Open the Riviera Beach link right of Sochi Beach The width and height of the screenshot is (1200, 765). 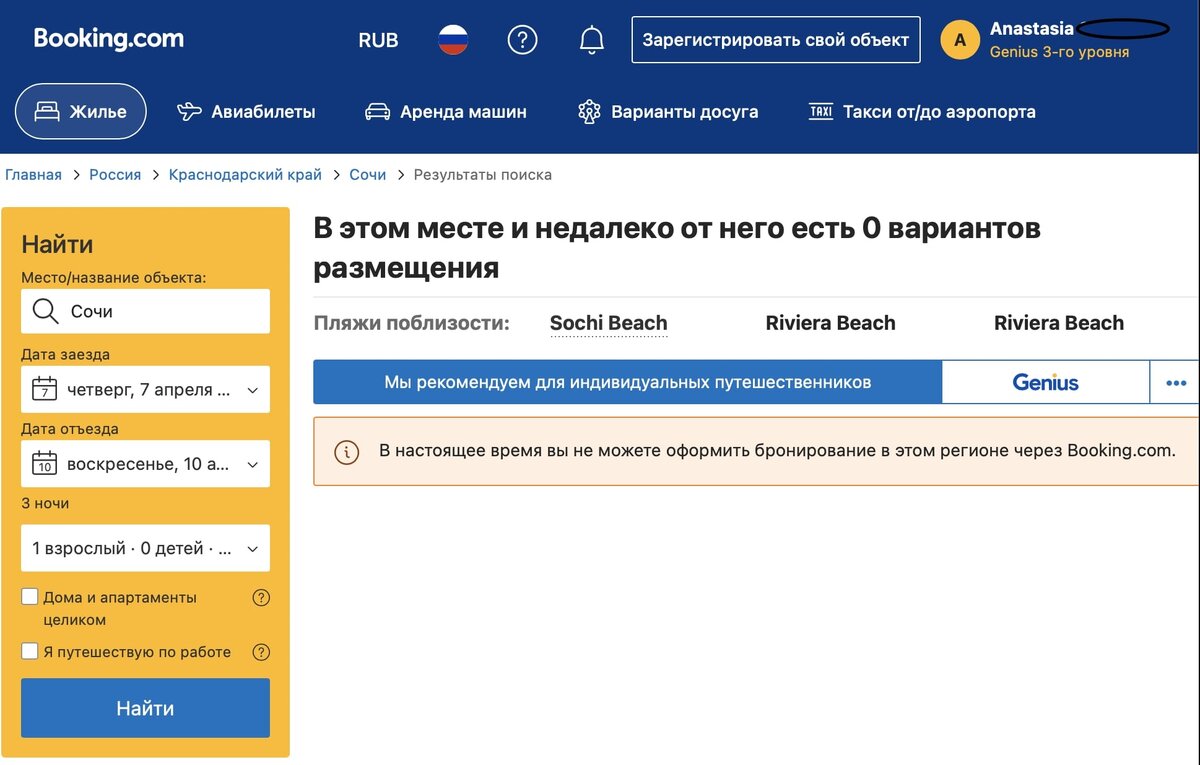click(830, 323)
